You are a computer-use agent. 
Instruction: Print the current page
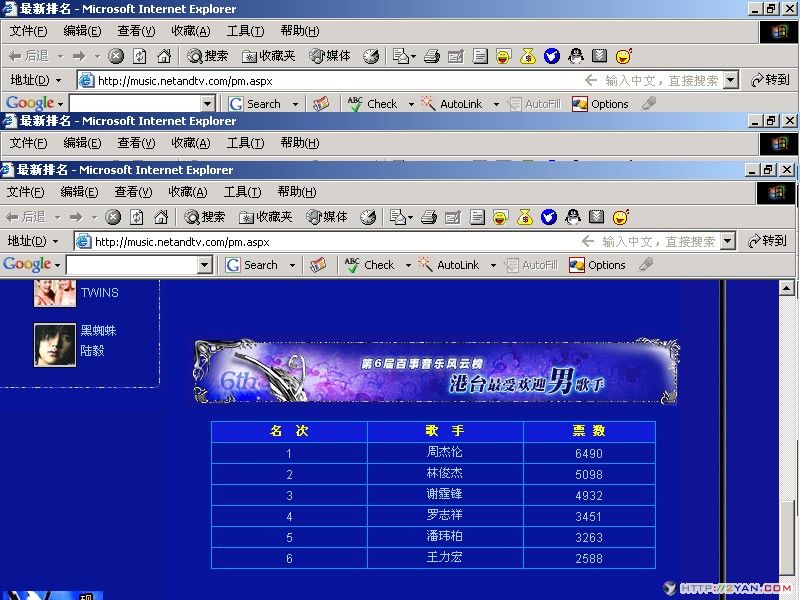coord(428,218)
